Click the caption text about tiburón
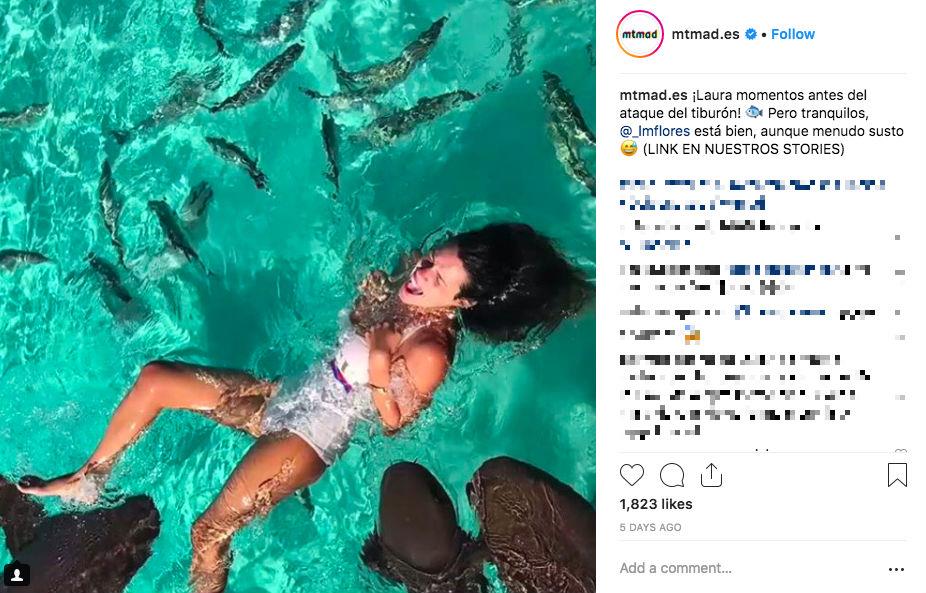The height and width of the screenshot is (593, 926). tap(780, 95)
